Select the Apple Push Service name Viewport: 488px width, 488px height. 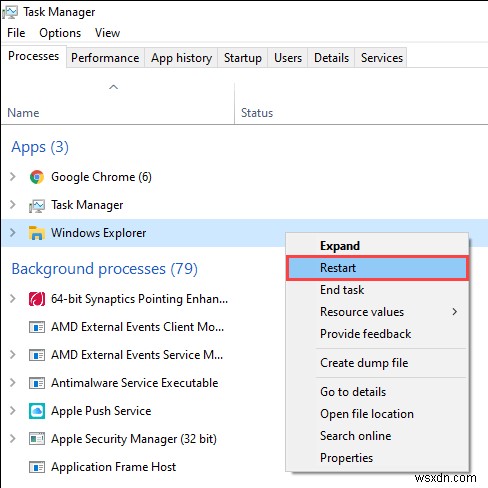pos(101,411)
